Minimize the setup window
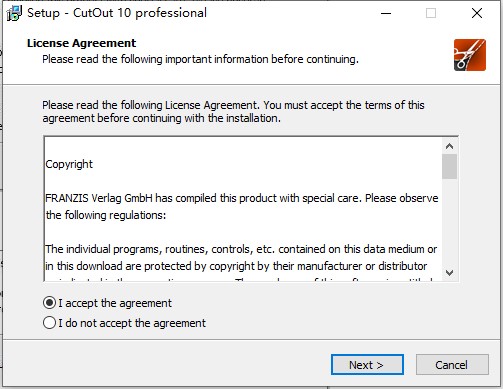 click(386, 13)
